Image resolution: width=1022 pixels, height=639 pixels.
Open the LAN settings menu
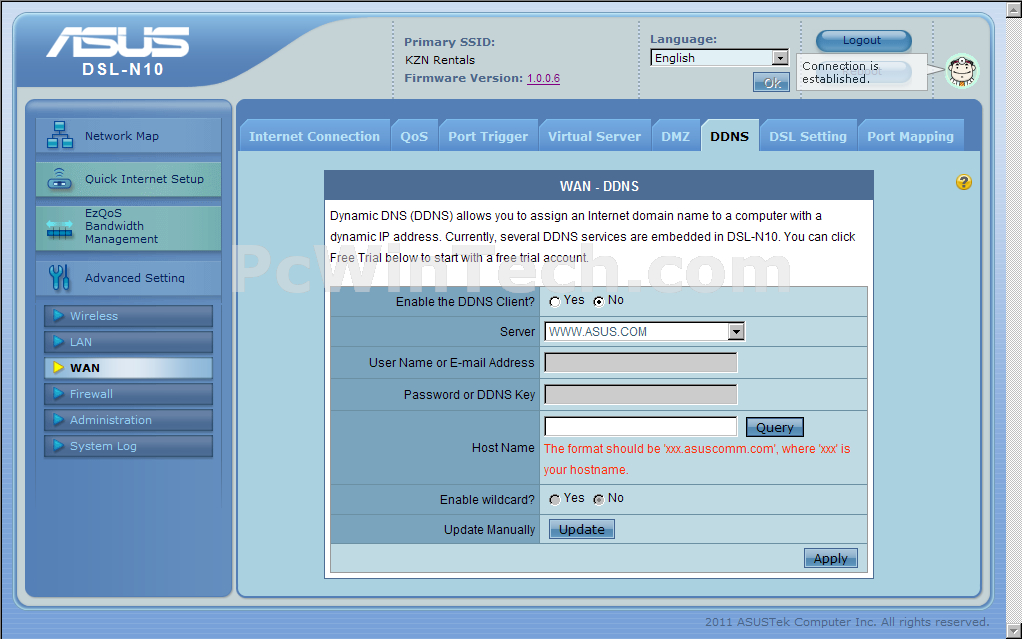pos(128,342)
